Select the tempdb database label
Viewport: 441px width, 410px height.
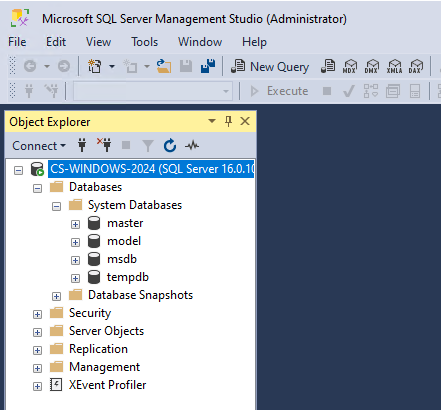(128, 277)
